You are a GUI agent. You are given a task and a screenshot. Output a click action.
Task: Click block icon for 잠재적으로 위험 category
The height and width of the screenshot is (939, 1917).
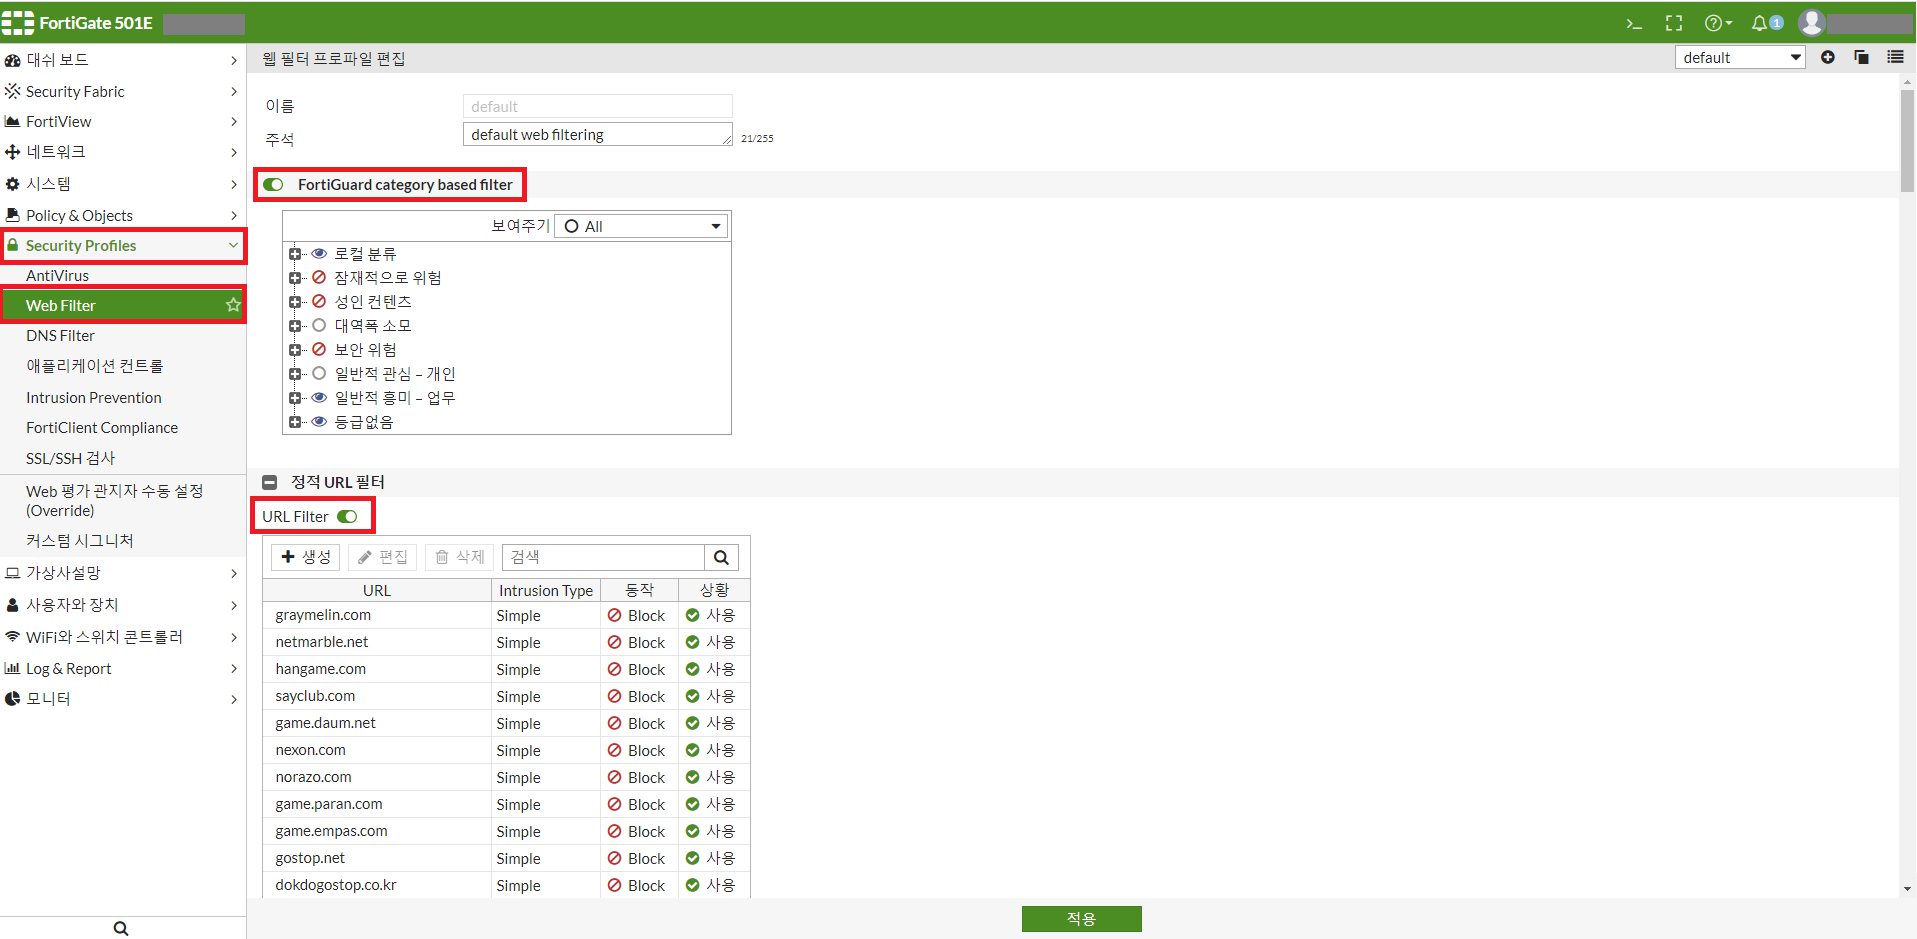pos(319,278)
